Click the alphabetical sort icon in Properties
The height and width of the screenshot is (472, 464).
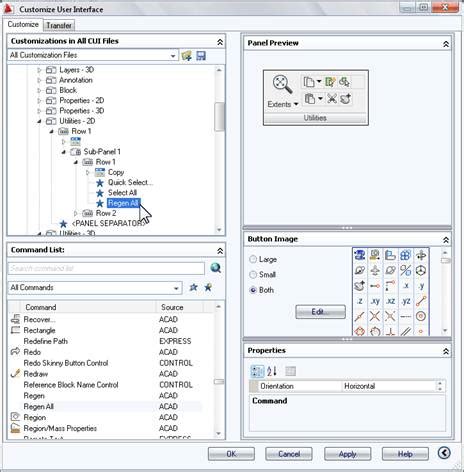pyautogui.click(x=272, y=371)
